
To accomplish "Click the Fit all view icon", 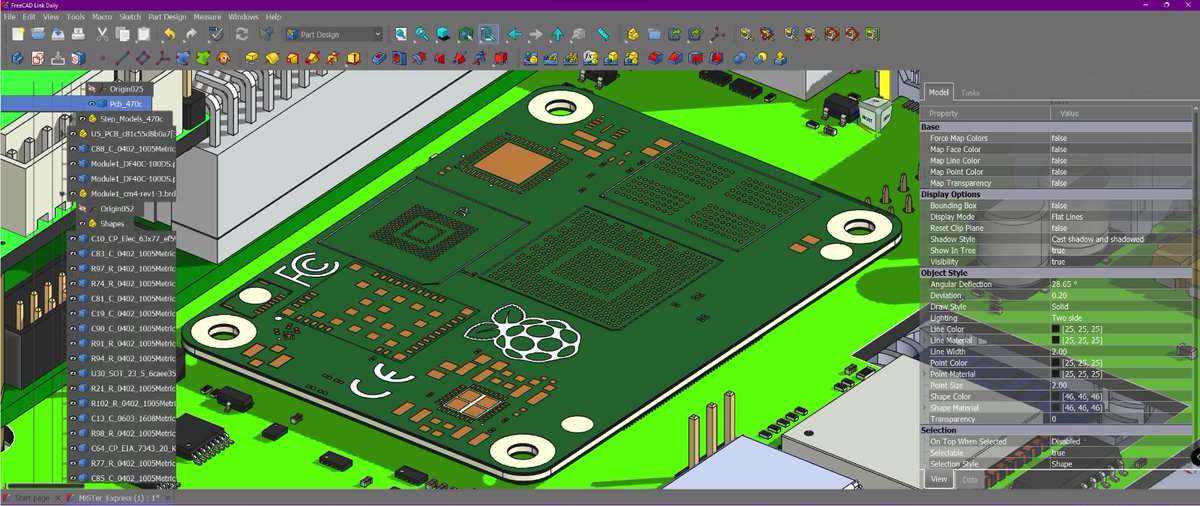I will (x=400, y=34).
